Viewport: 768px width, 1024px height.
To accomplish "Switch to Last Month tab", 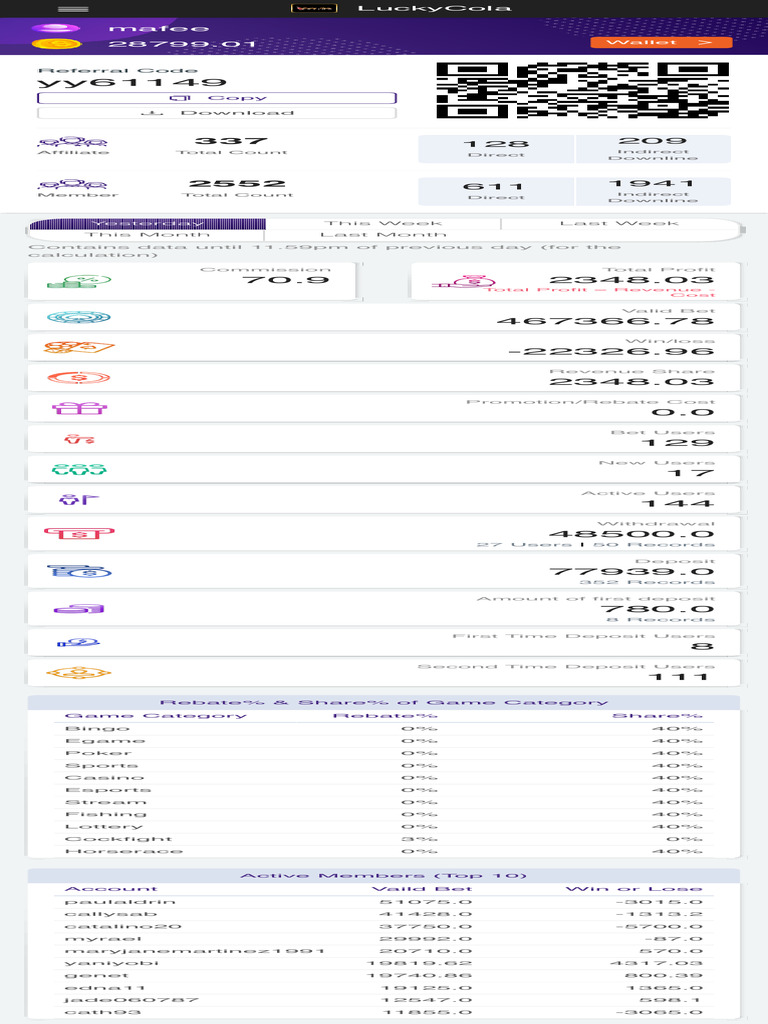I will click(383, 234).
